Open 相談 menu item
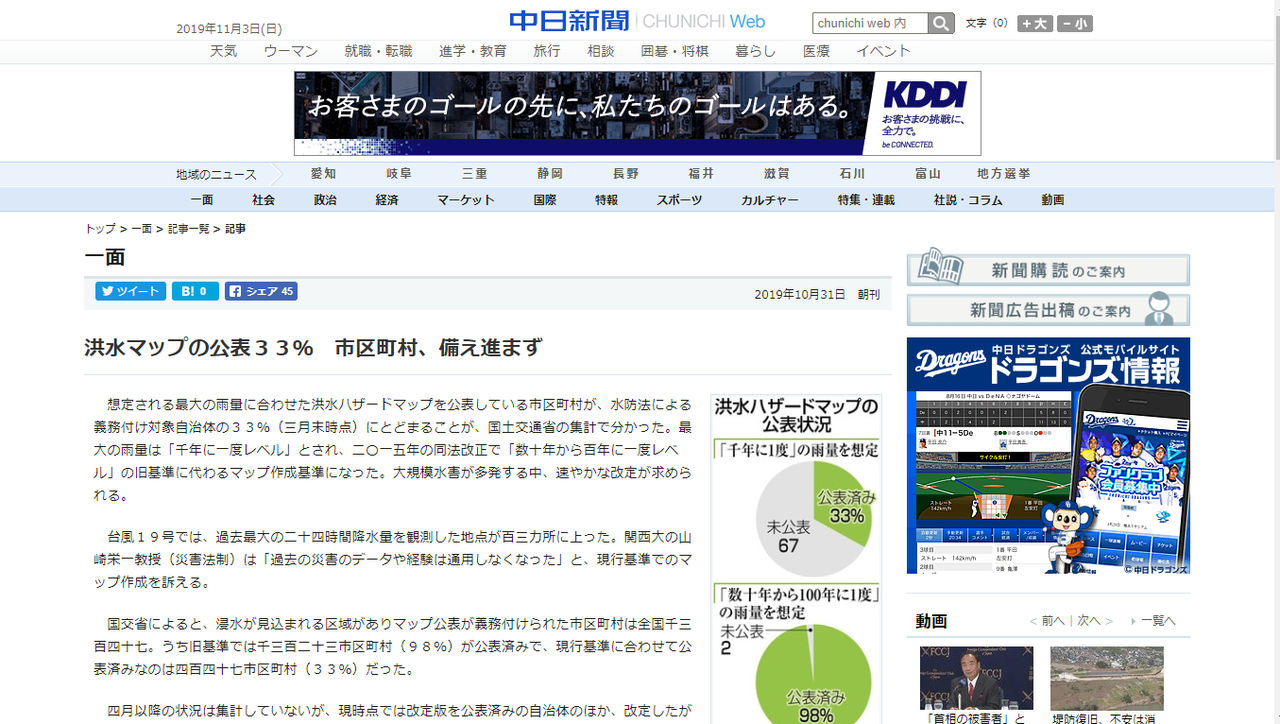The height and width of the screenshot is (724, 1280). tap(601, 51)
